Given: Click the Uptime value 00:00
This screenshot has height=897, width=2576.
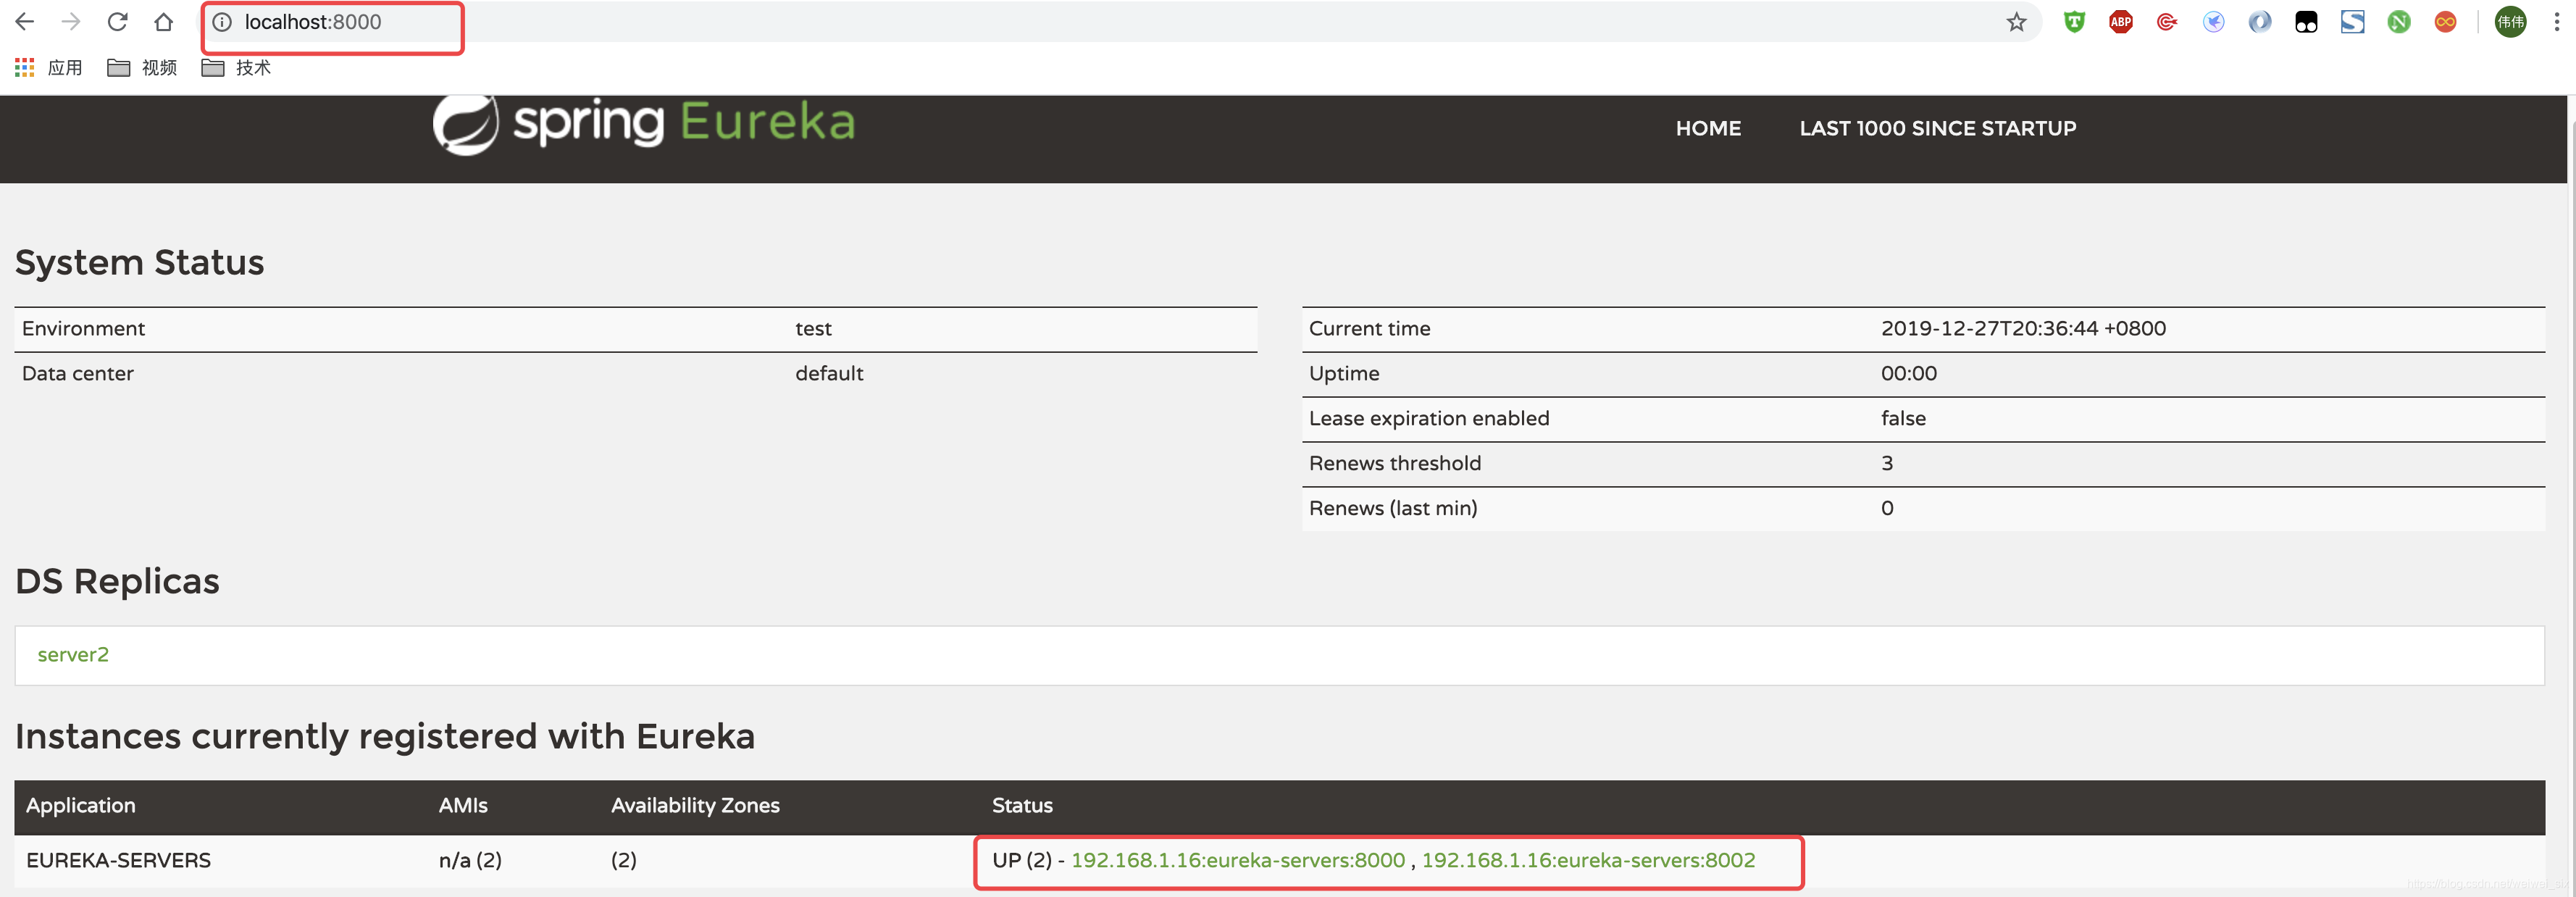Looking at the screenshot, I should click(x=1908, y=373).
